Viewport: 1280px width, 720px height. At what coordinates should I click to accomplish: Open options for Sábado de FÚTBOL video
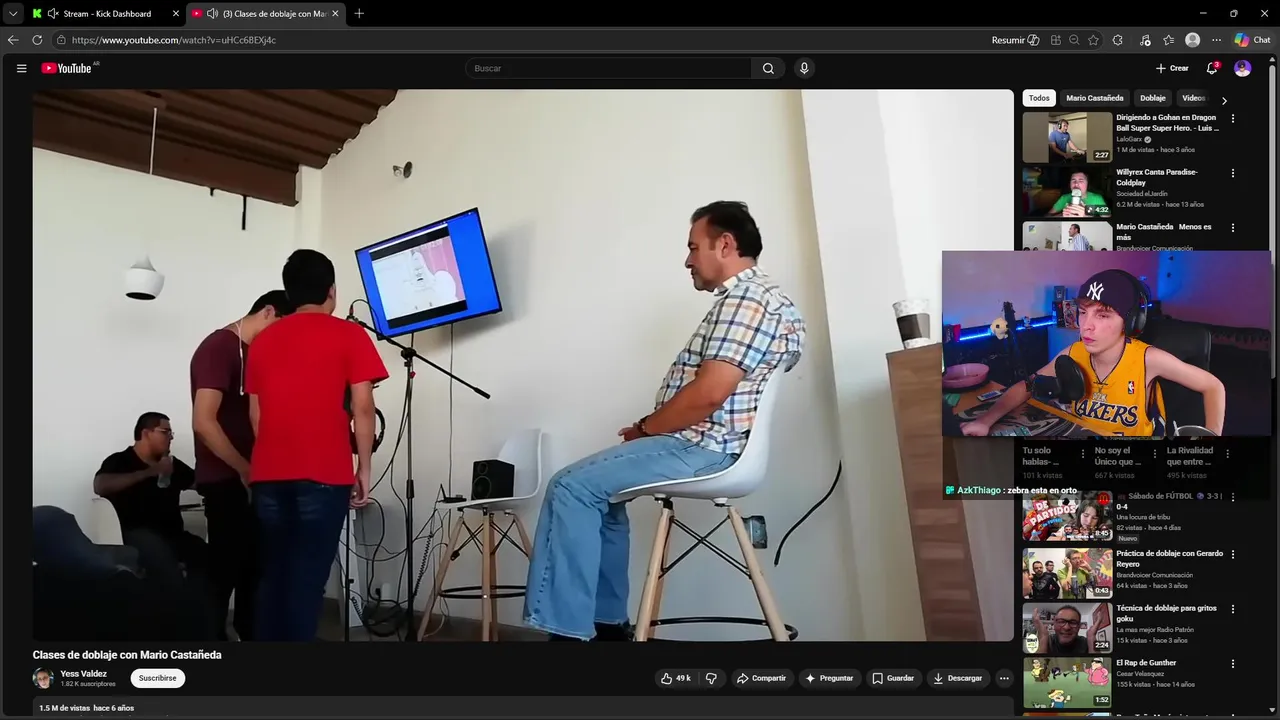coord(1232,497)
